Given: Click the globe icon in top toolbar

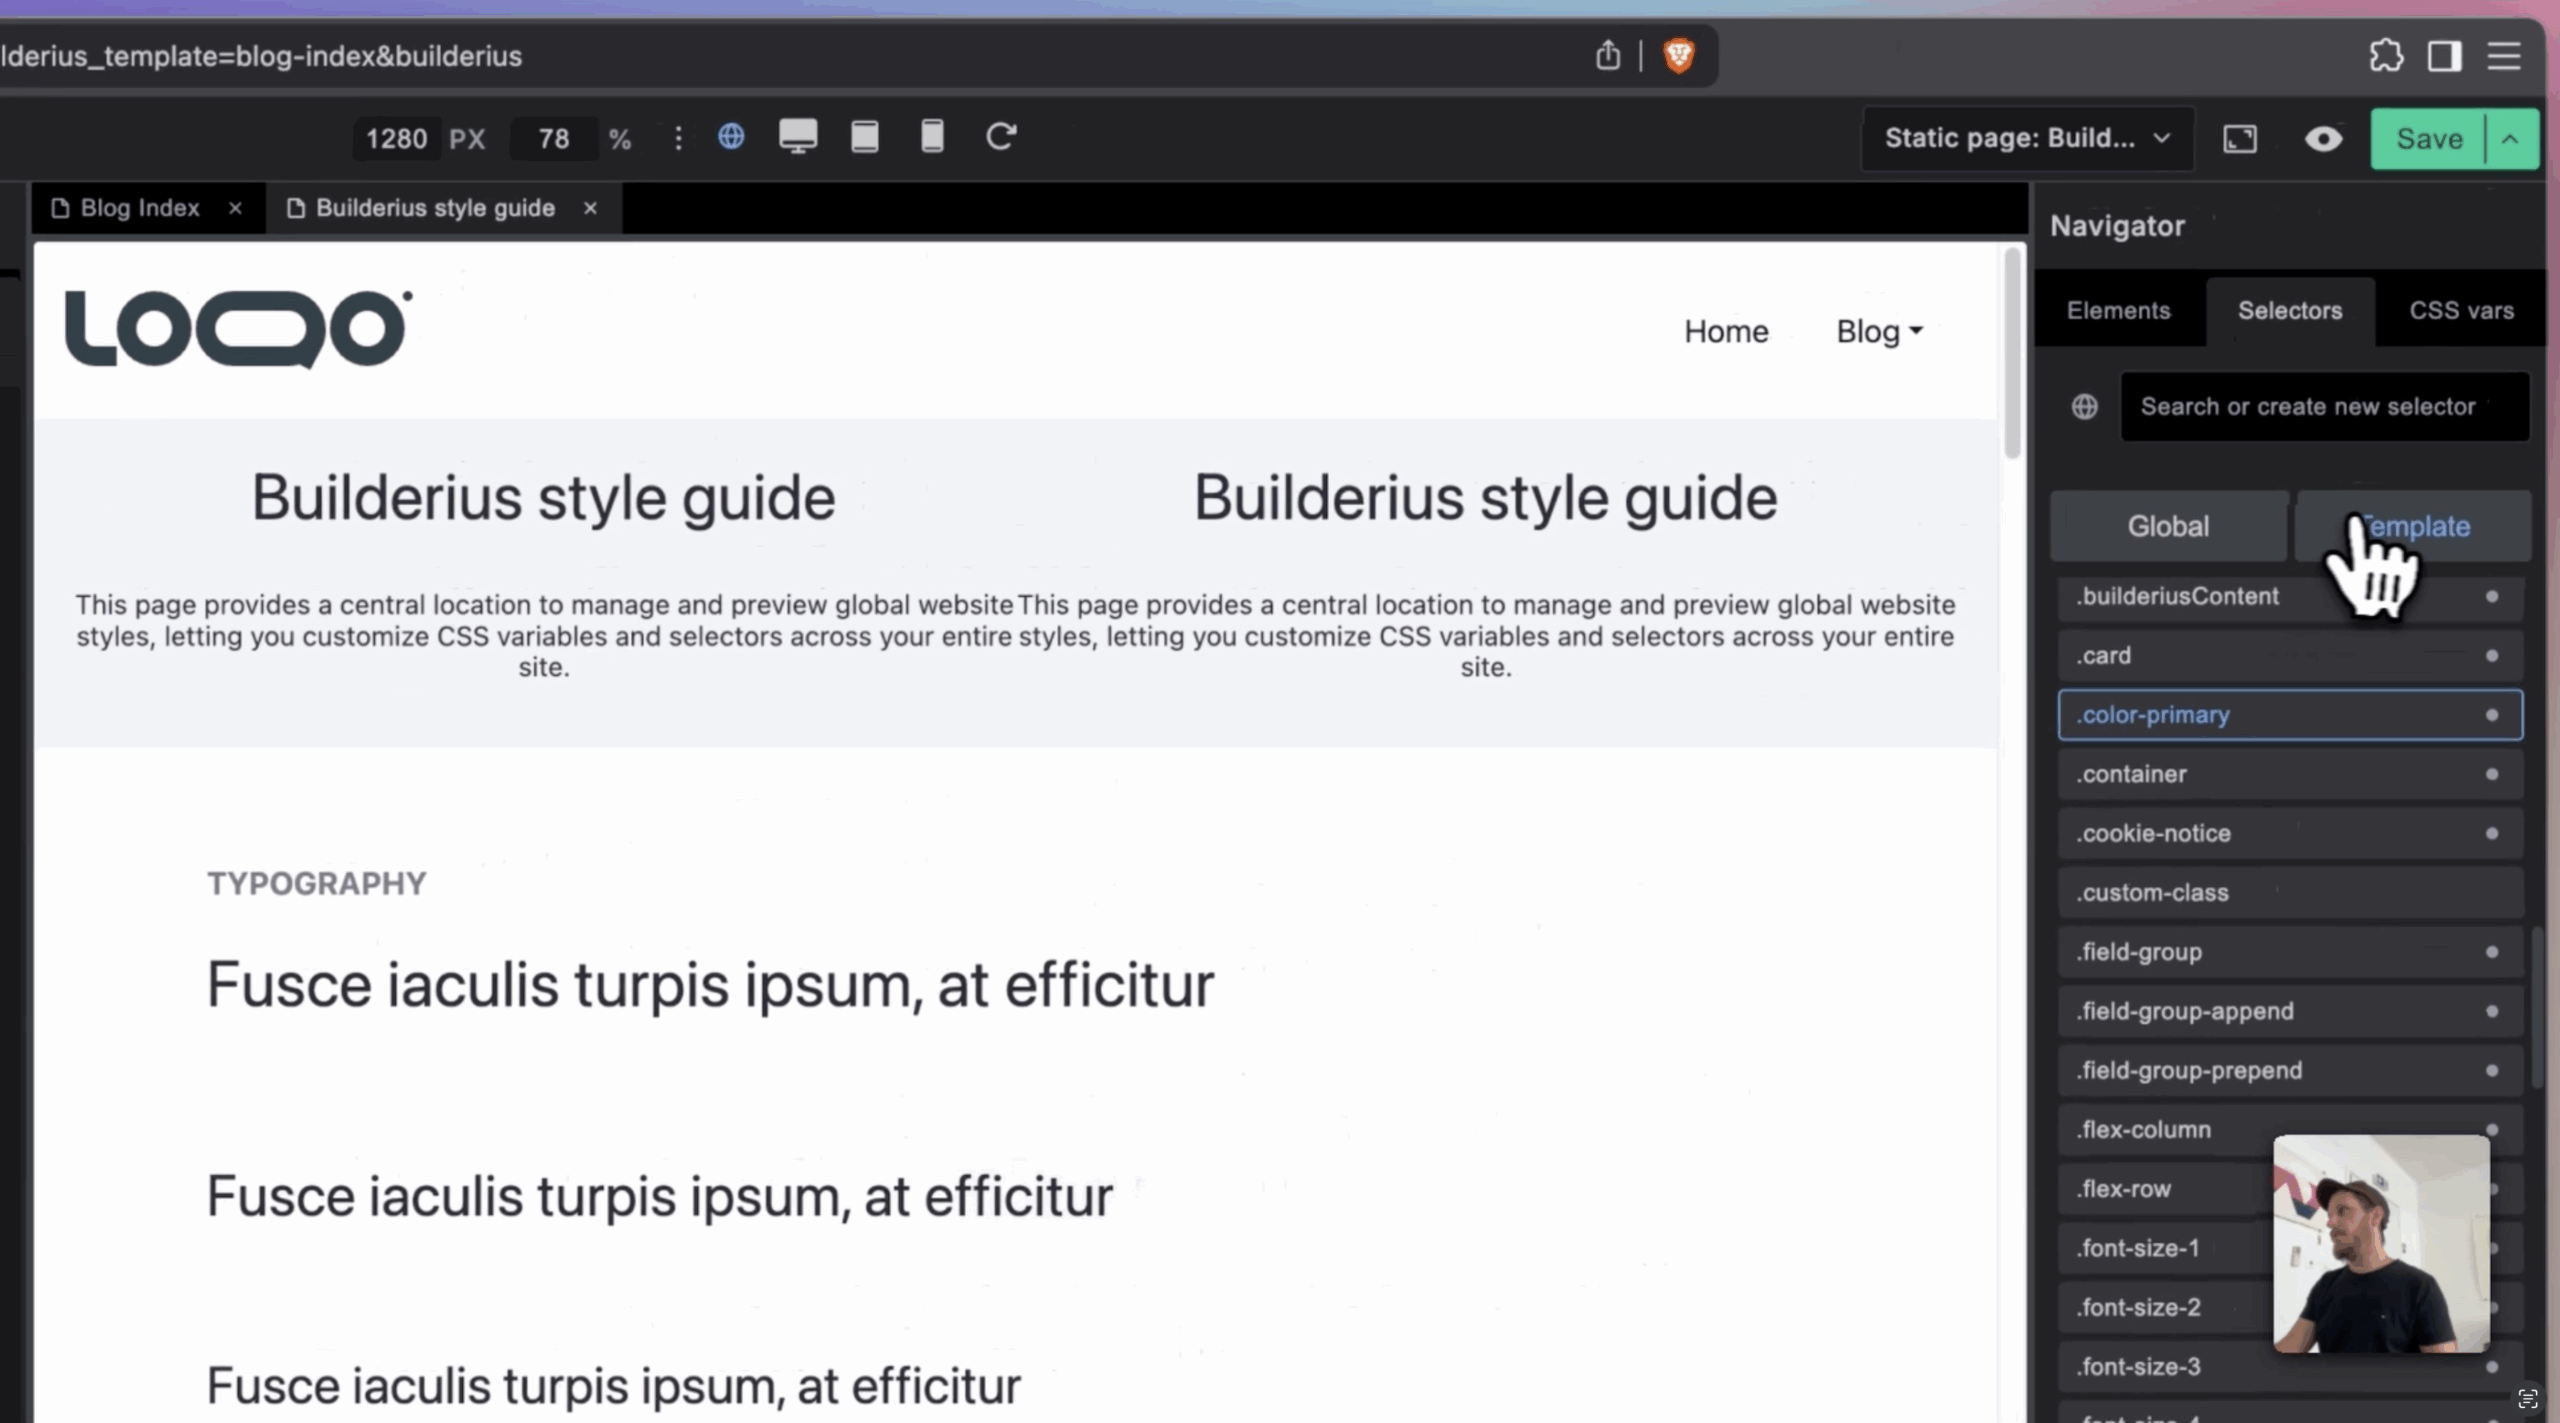Looking at the screenshot, I should [x=731, y=136].
